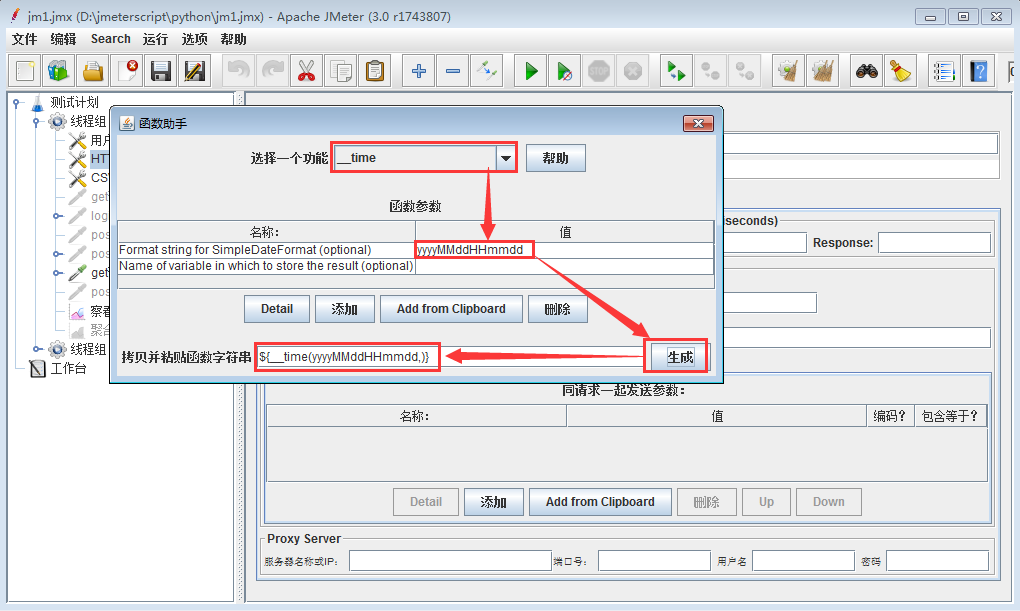Click the proxy 密码 field

click(x=937, y=561)
